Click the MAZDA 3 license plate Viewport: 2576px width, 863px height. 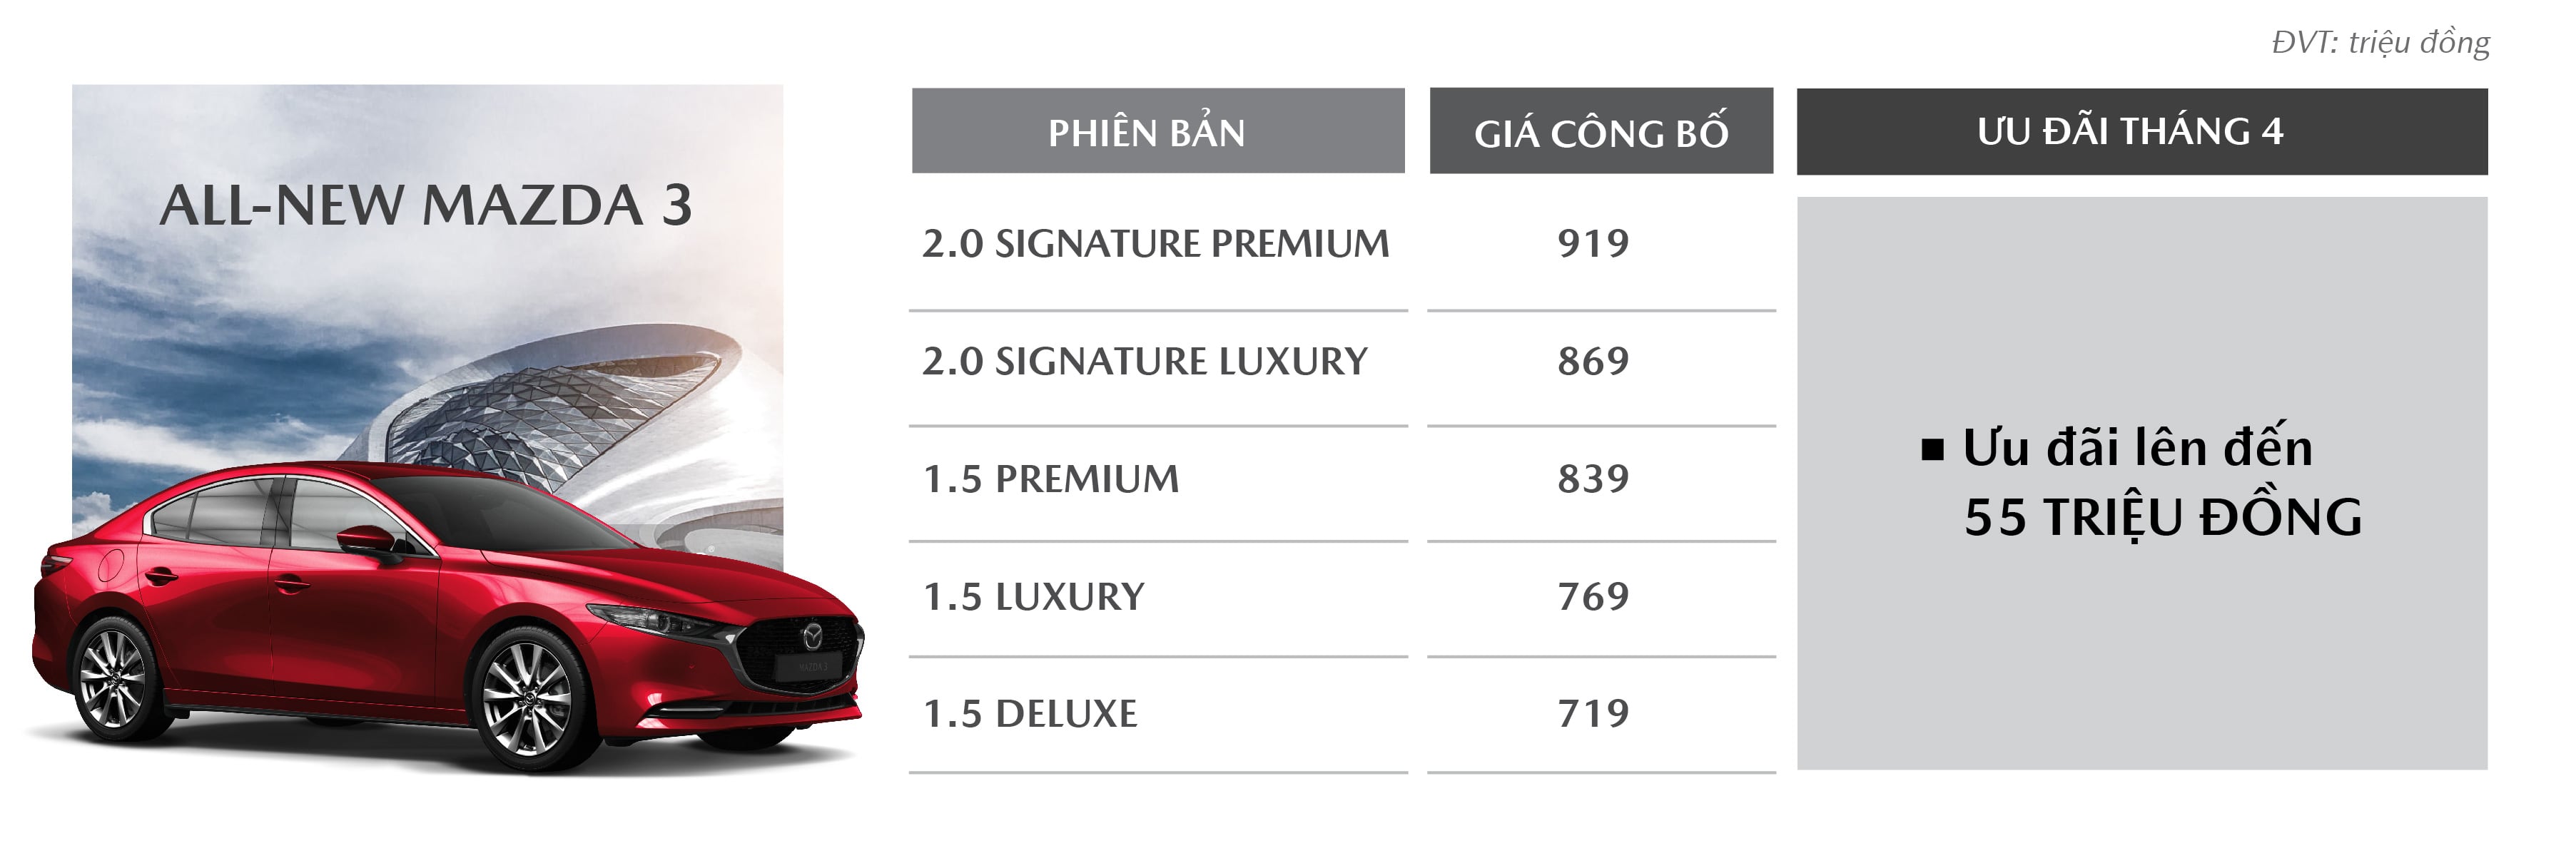[813, 666]
